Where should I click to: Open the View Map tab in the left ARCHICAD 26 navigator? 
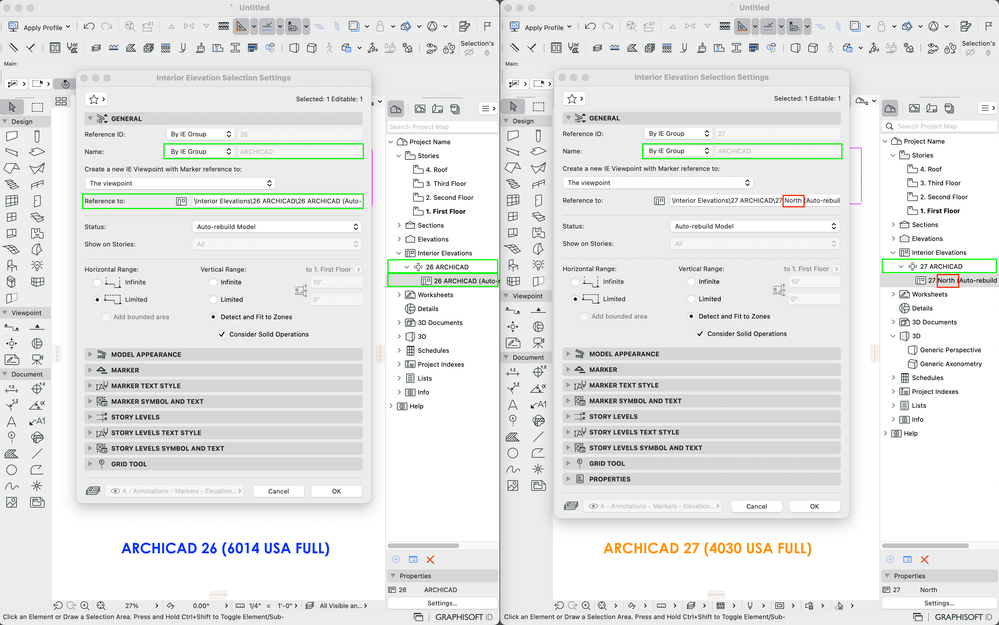pyautogui.click(x=420, y=109)
